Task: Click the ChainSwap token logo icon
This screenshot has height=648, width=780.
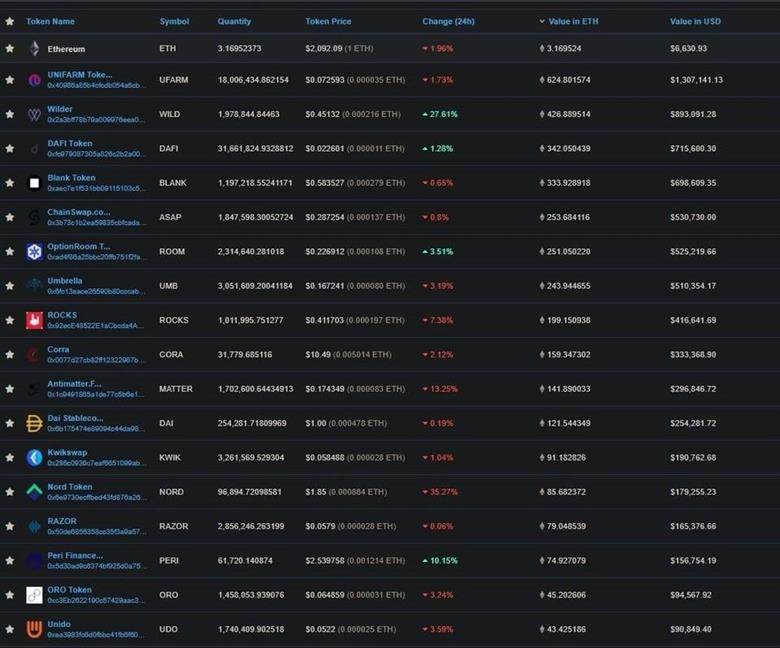Action: click(x=34, y=217)
